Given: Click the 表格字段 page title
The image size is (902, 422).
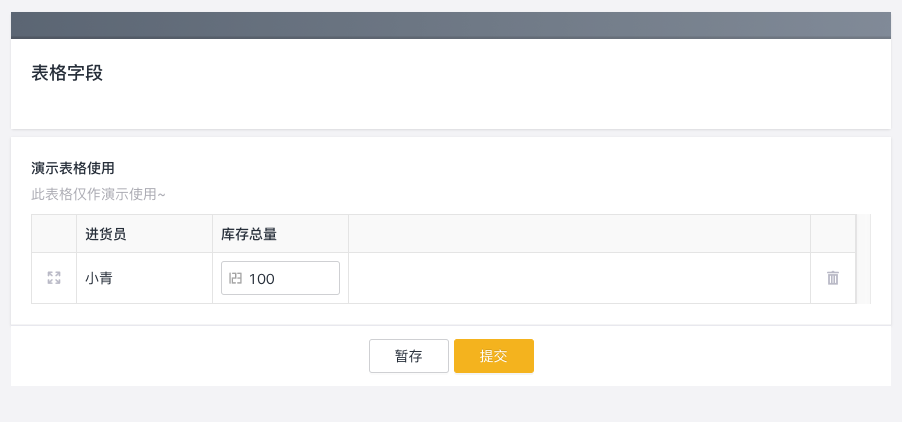Looking at the screenshot, I should [67, 73].
